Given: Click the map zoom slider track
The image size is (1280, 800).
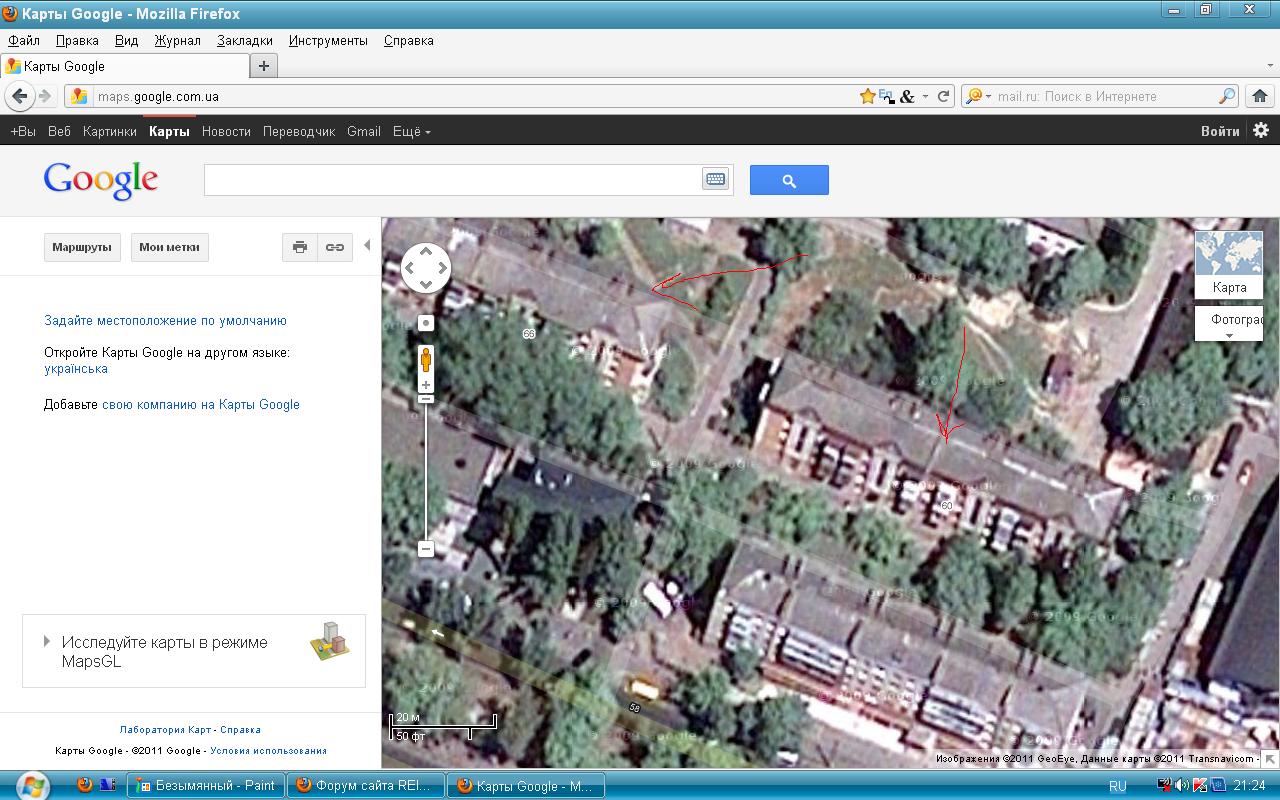Looking at the screenshot, I should click(426, 470).
